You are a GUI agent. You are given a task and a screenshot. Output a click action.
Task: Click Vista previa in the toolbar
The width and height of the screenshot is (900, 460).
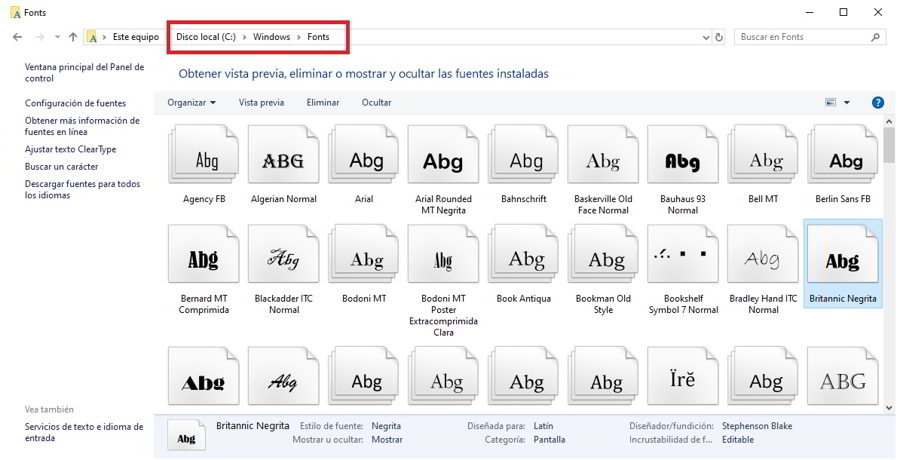[x=261, y=103]
